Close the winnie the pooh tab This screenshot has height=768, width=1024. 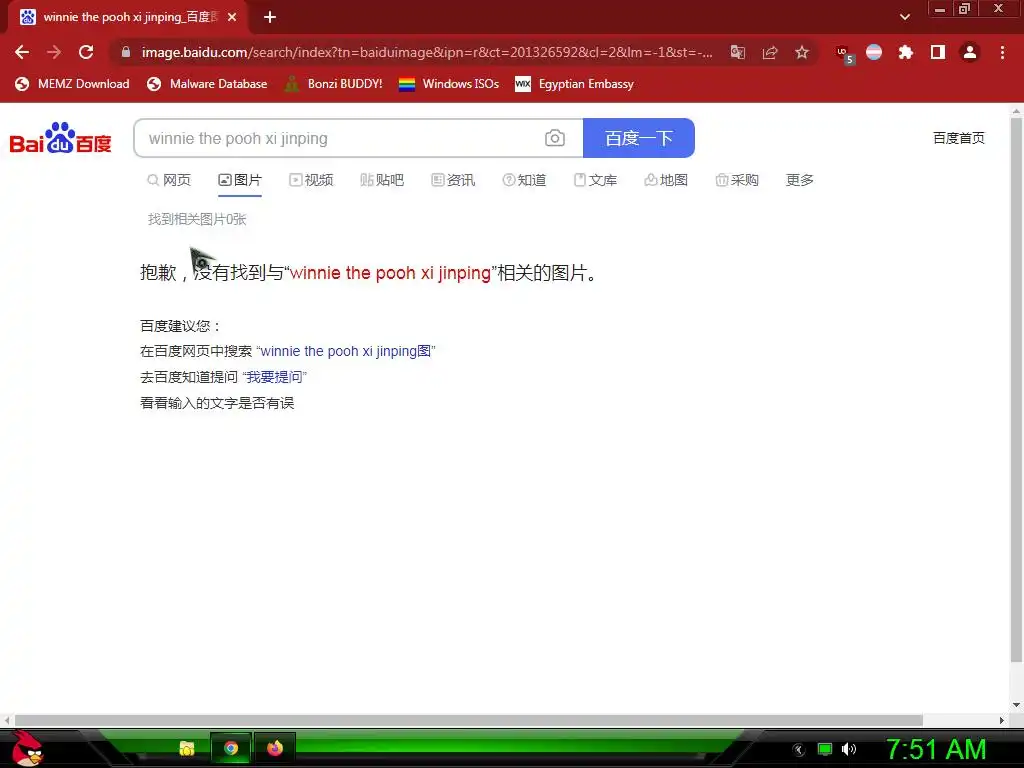(x=232, y=17)
